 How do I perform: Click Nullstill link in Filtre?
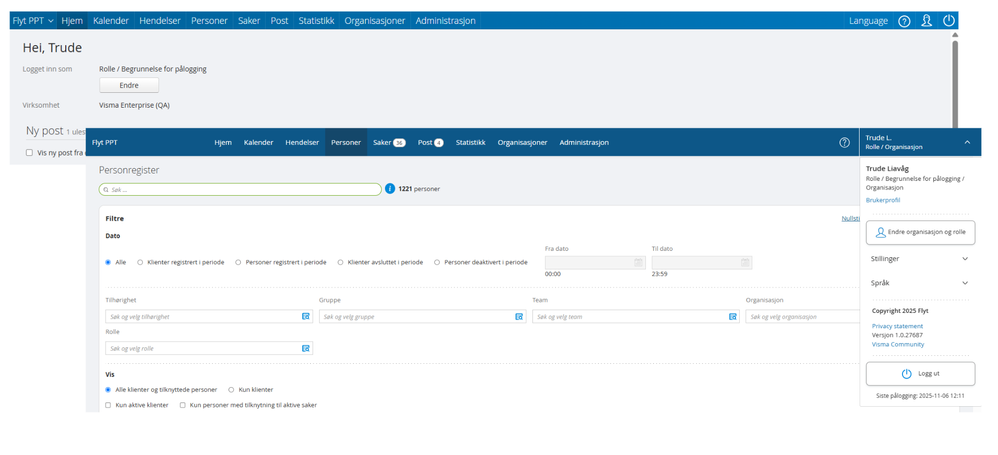[x=852, y=218]
